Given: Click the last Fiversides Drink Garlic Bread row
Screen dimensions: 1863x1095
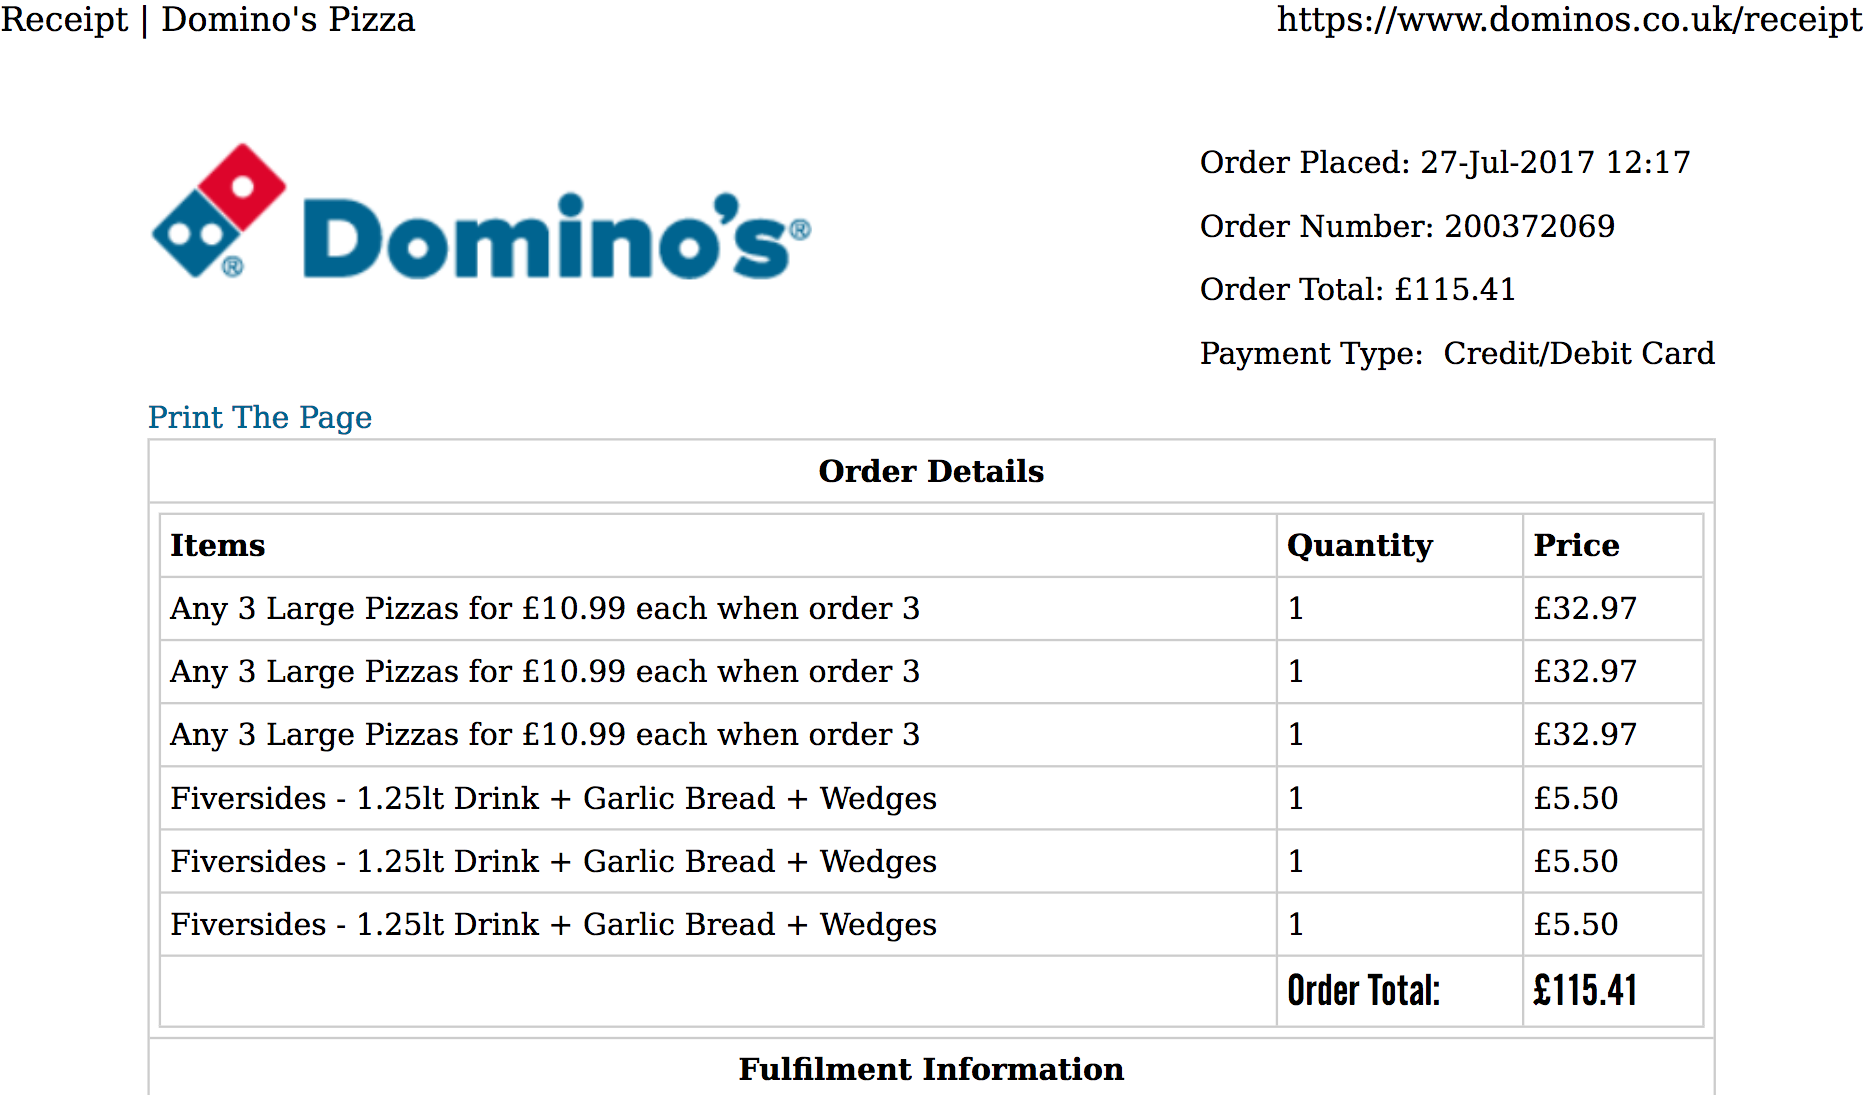Looking at the screenshot, I should [931, 924].
